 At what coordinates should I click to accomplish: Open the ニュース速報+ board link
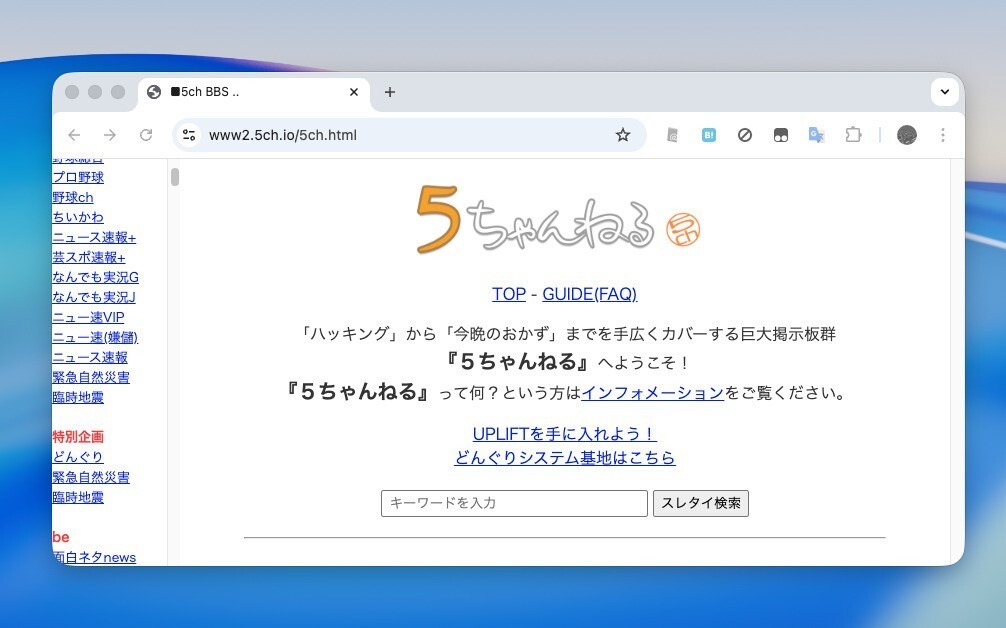click(x=94, y=237)
